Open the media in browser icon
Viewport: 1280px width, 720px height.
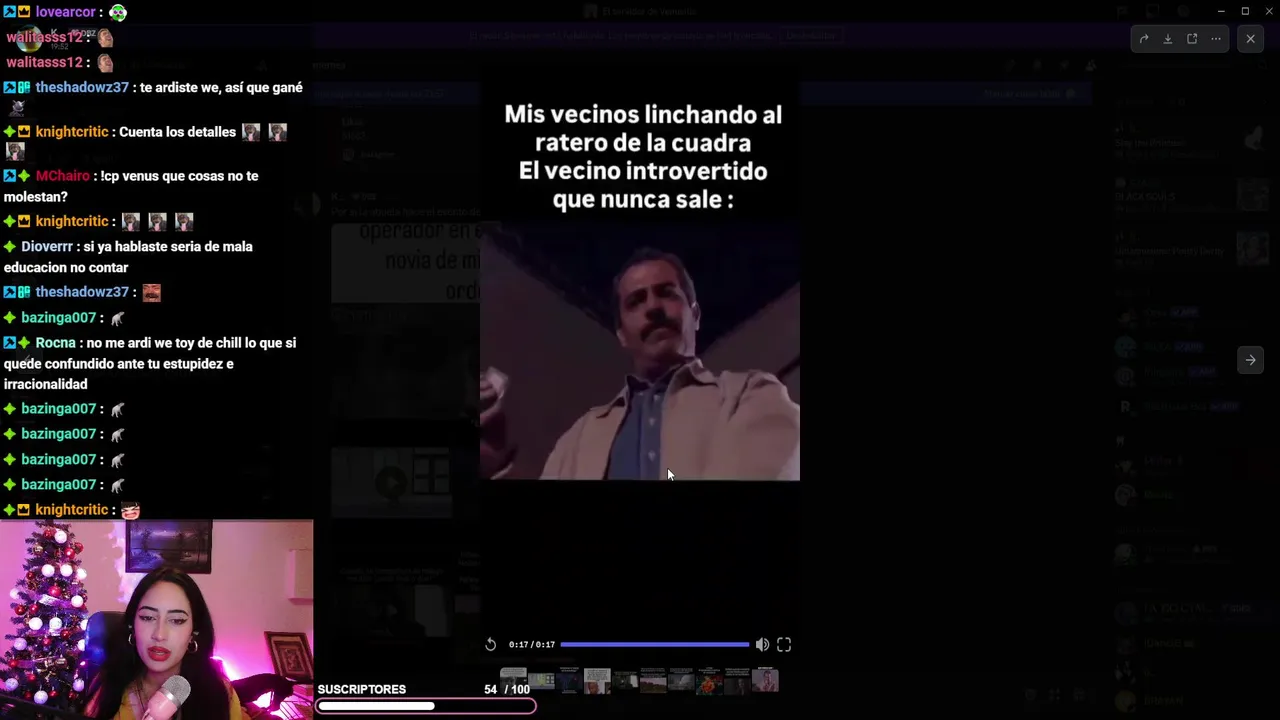coord(1192,39)
